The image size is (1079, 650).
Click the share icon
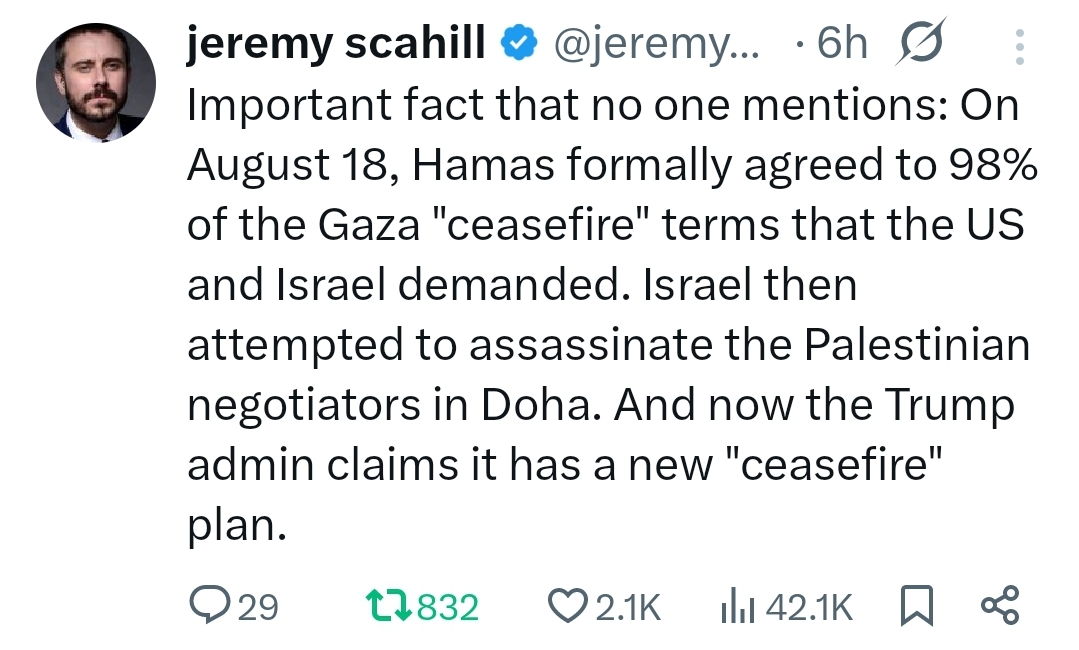click(x=999, y=606)
